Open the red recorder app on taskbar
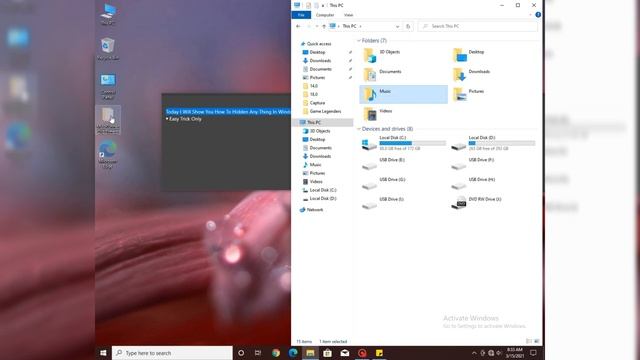640x360 pixels. 362,353
